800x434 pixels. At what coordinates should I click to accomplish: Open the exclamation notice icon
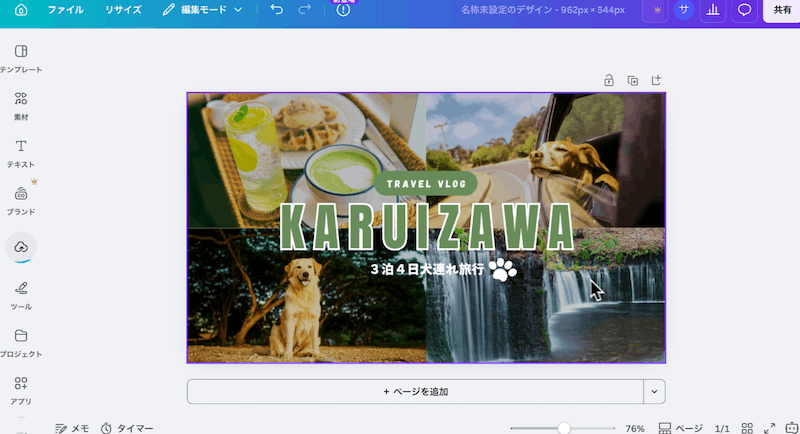pos(343,10)
